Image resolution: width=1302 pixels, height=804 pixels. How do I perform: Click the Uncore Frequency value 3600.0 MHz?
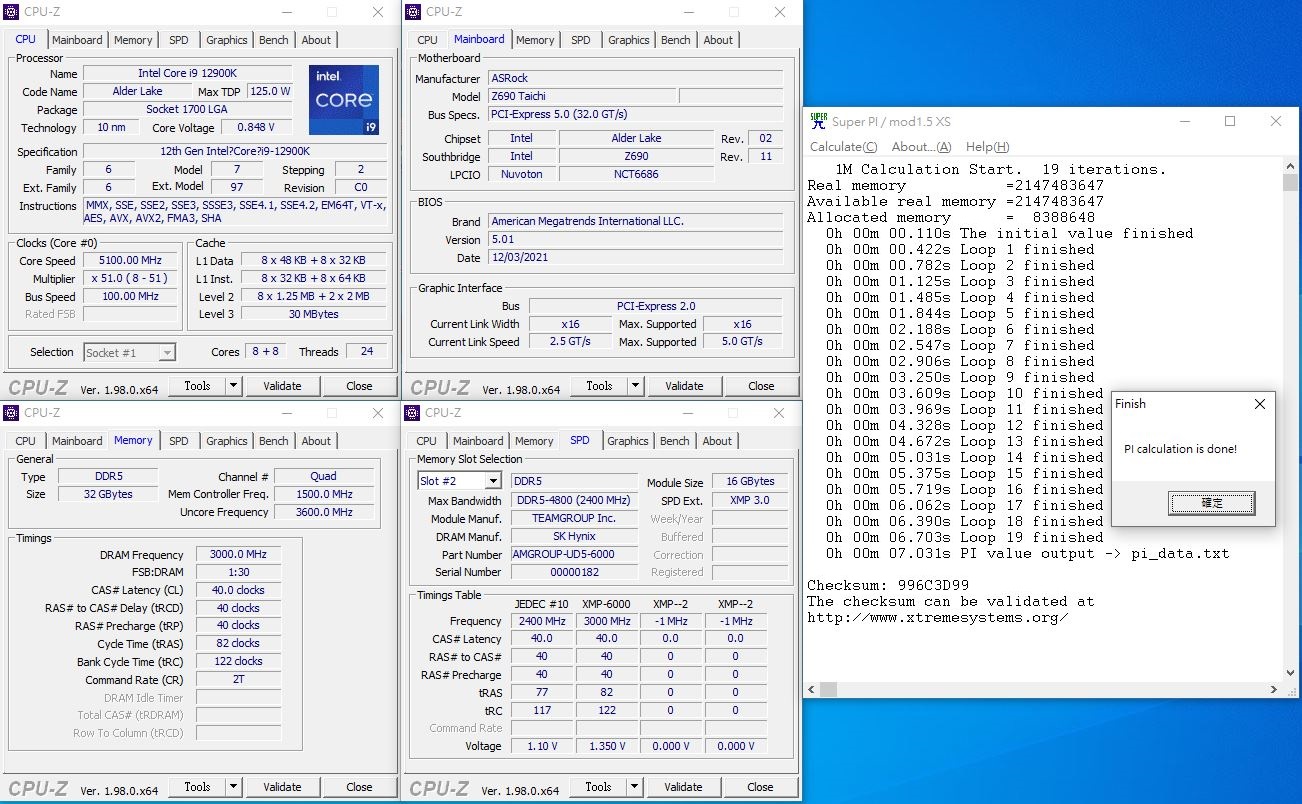coord(324,512)
